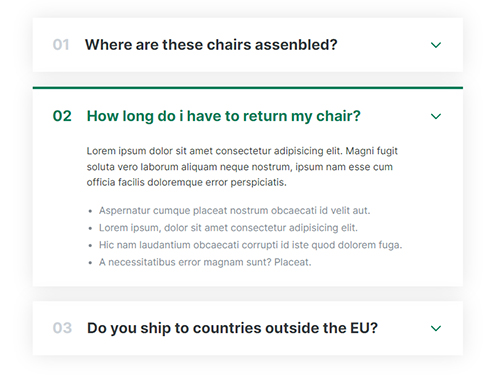Click the 'Lorem ipsum dolor sit amet' answer paragraph
The width and height of the screenshot is (500, 375).
click(242, 167)
